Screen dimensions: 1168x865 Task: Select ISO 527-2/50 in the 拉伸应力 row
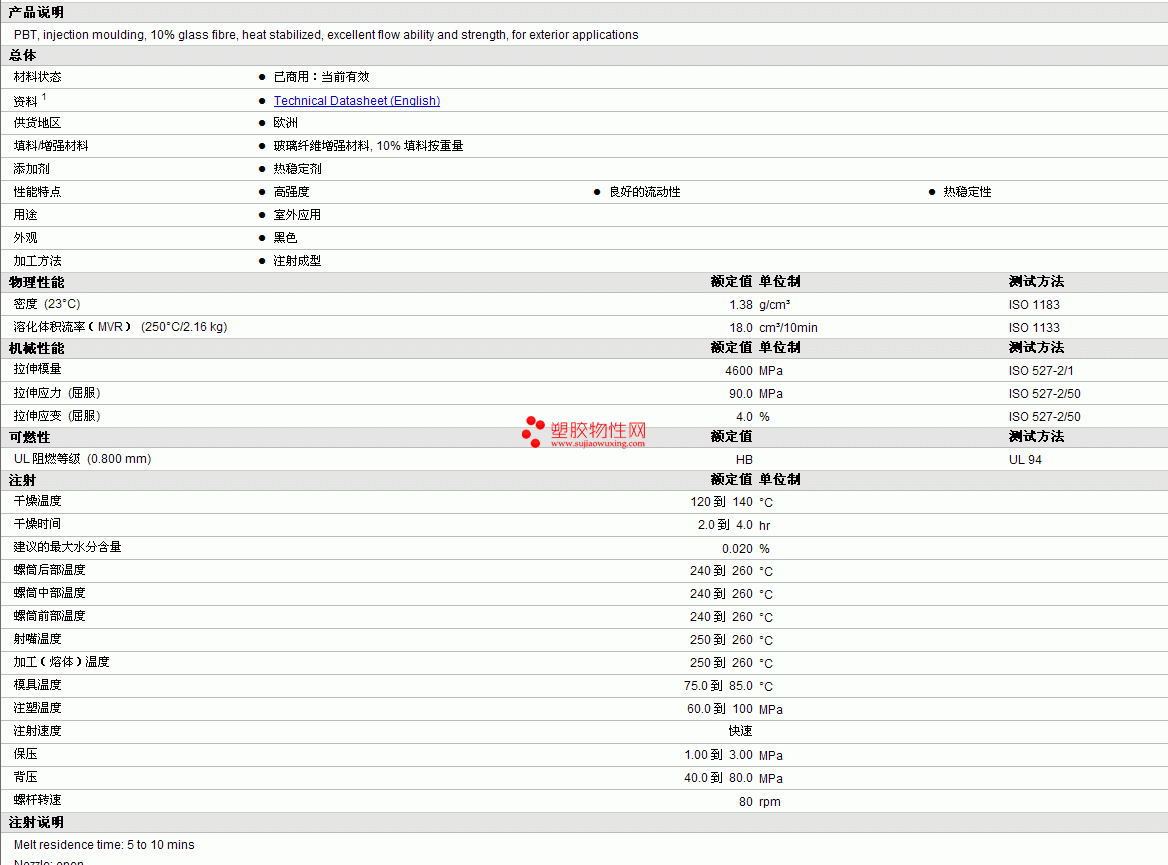1044,394
